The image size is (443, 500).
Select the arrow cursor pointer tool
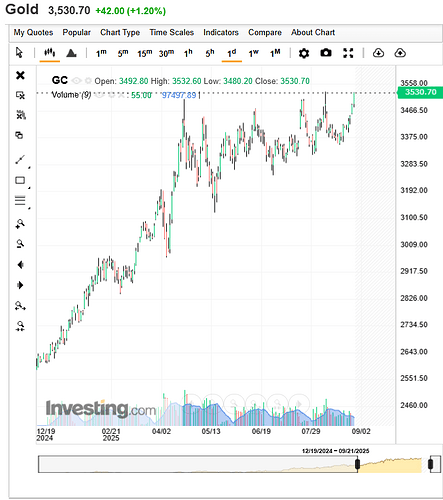[19, 53]
